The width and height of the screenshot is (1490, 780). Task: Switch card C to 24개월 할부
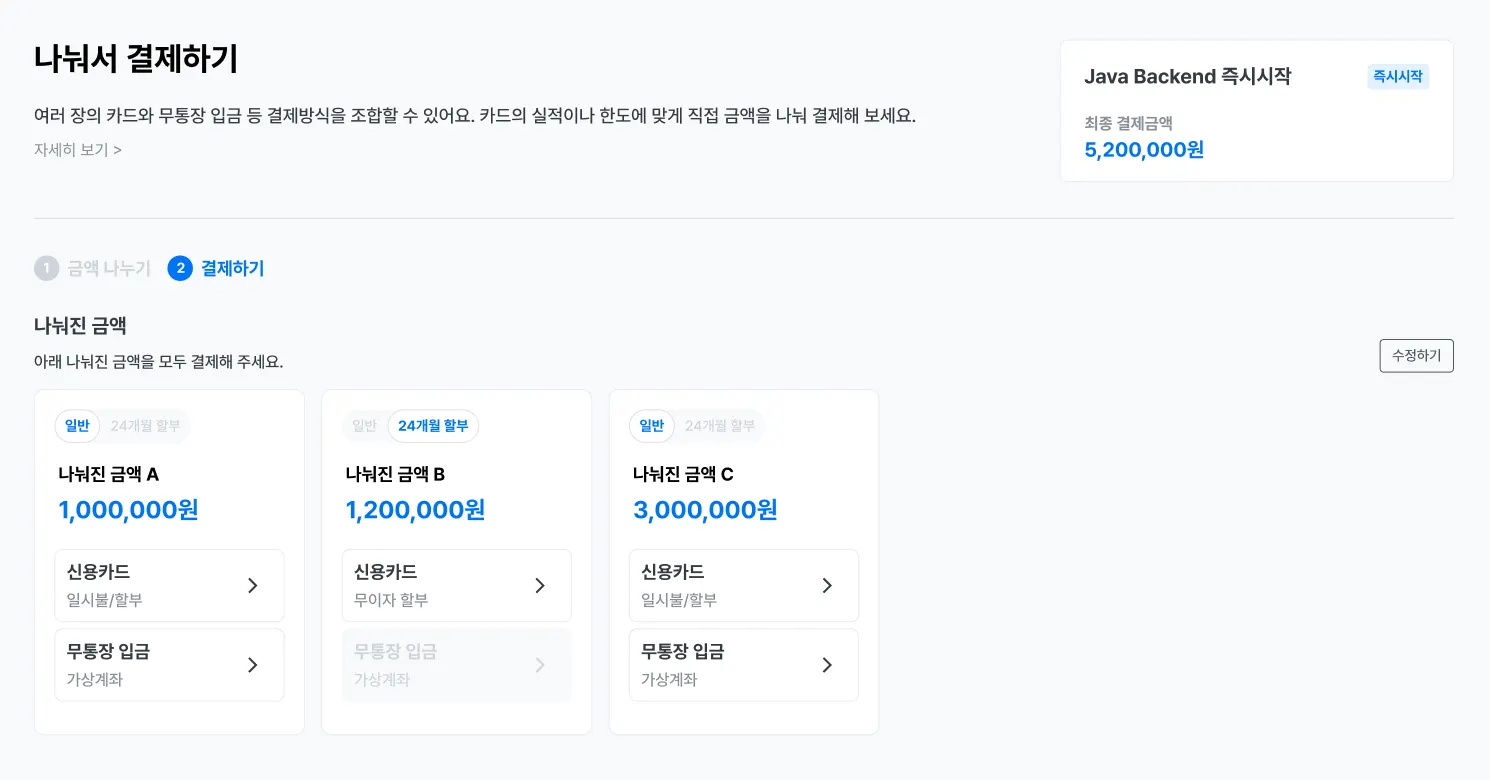(x=720, y=426)
